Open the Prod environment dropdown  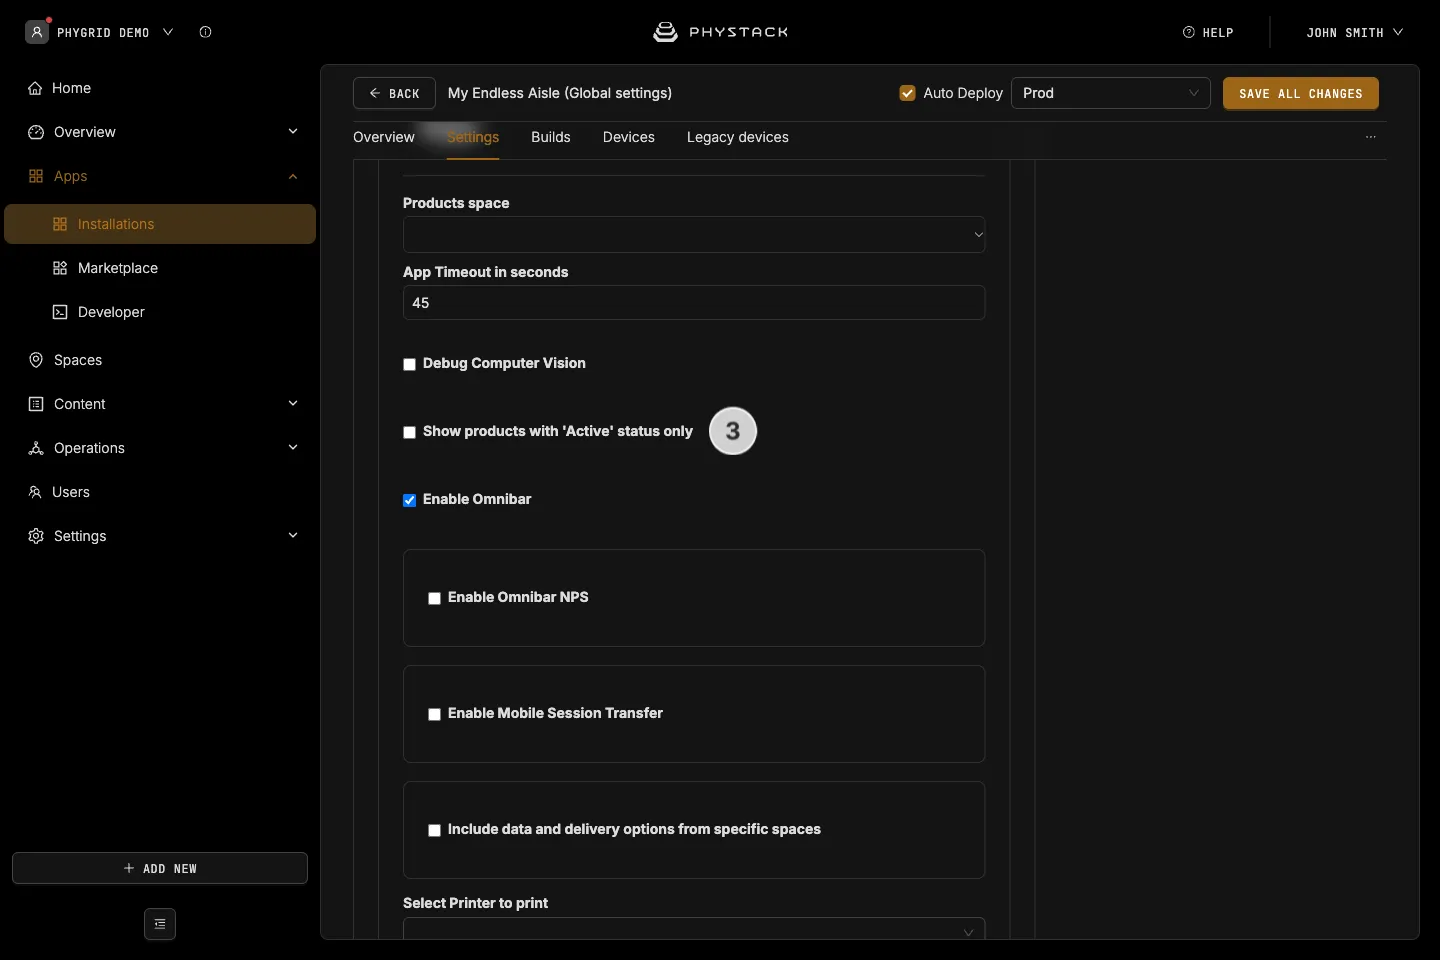tap(1111, 93)
